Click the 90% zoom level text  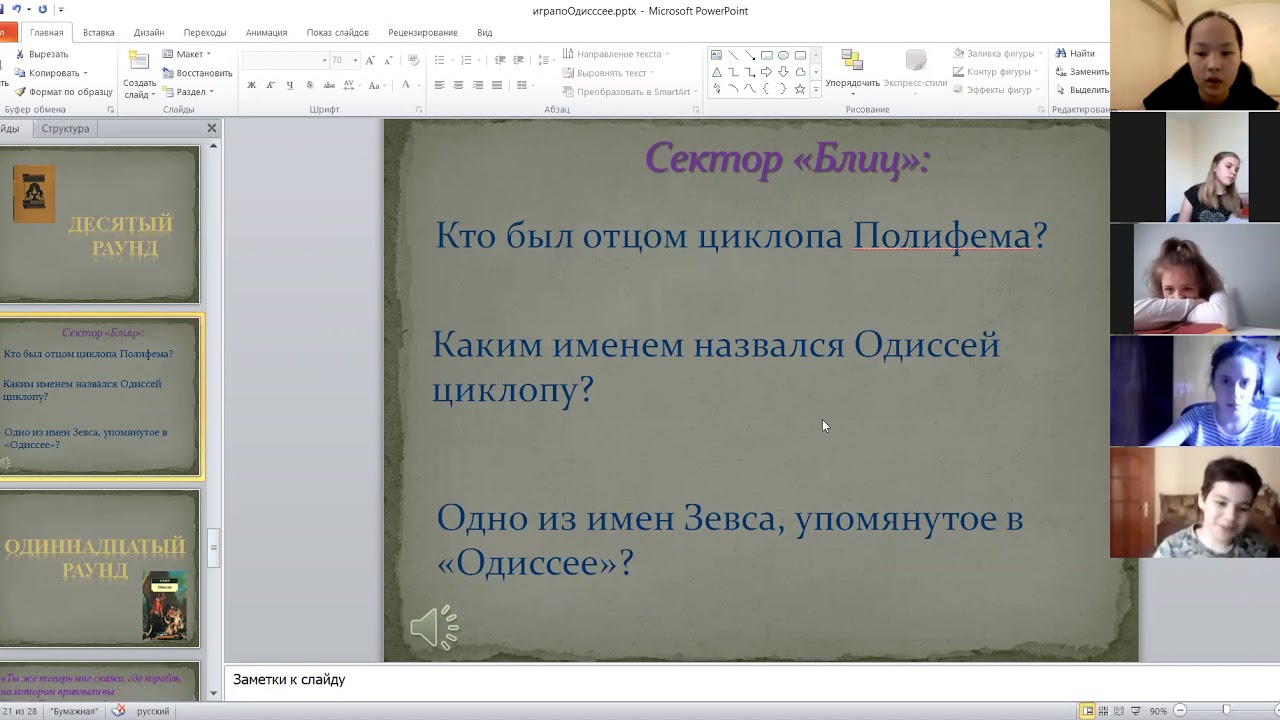[1158, 711]
